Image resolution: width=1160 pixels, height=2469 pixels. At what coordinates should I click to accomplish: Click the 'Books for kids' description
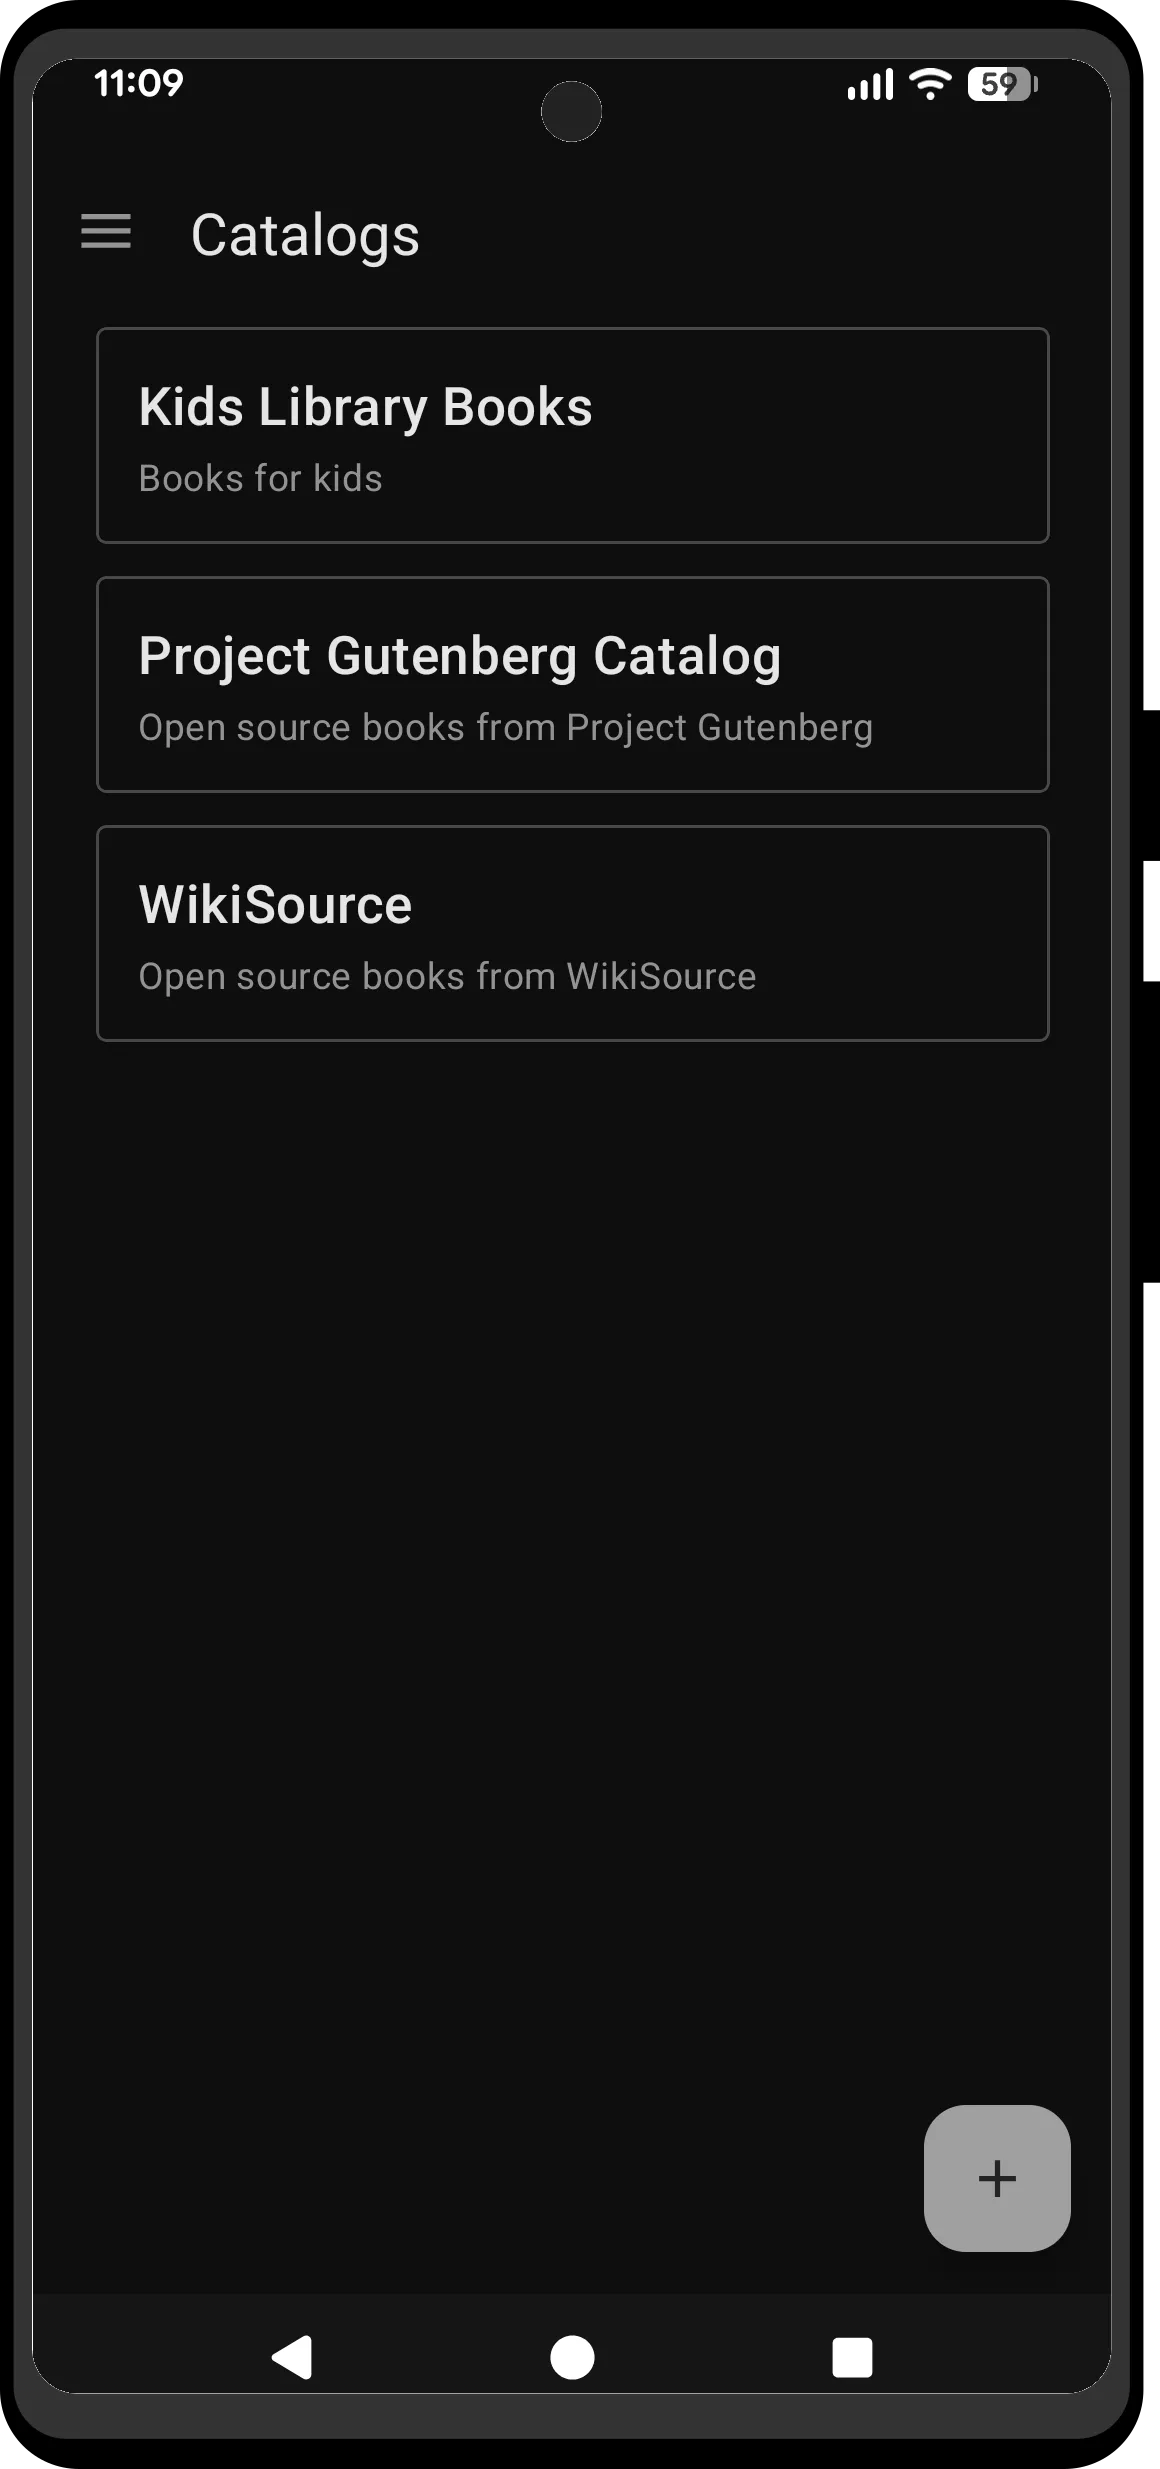click(260, 479)
